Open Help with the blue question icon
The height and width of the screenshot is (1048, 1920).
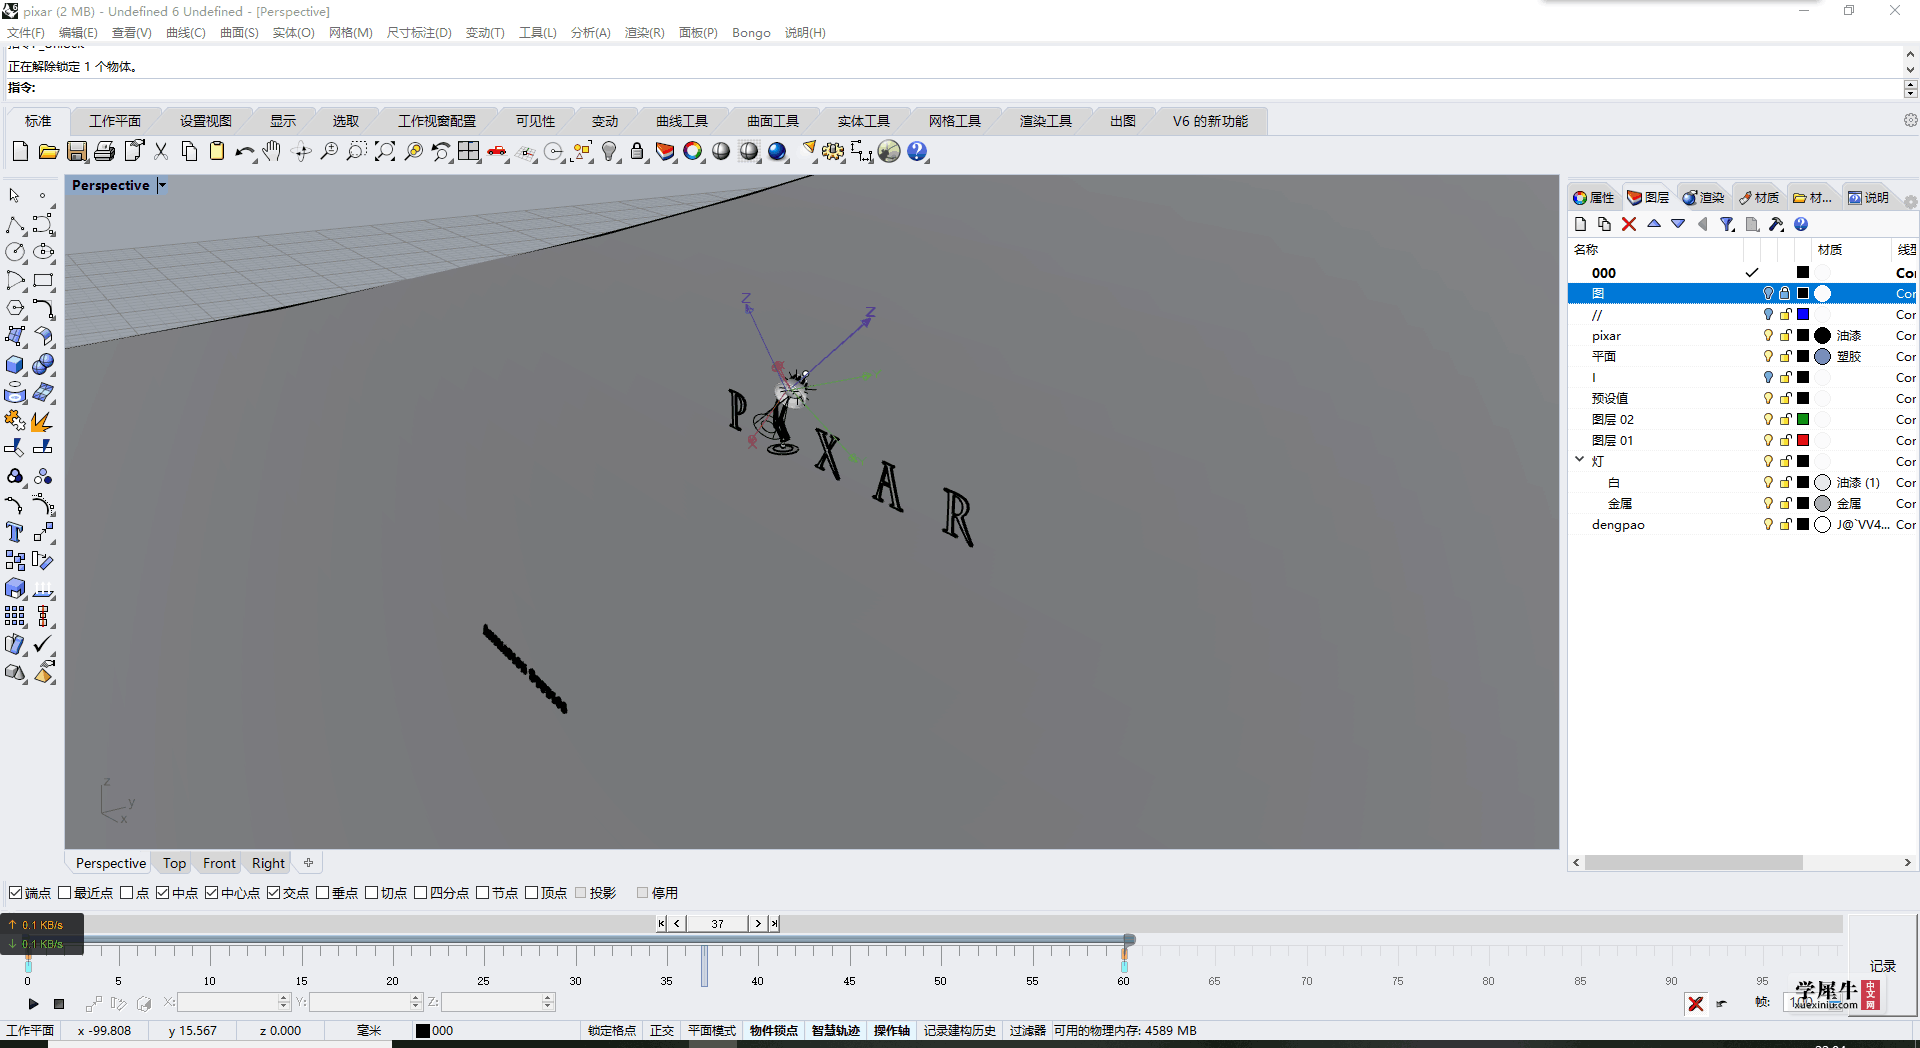[917, 151]
